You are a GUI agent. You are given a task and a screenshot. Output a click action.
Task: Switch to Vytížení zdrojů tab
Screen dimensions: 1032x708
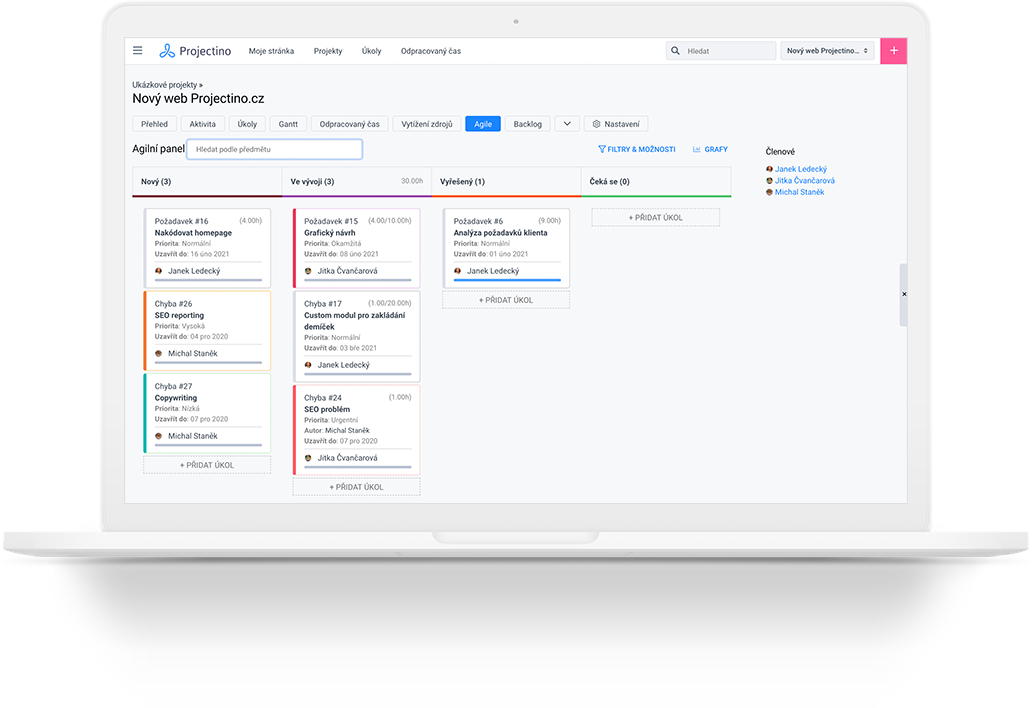427,124
